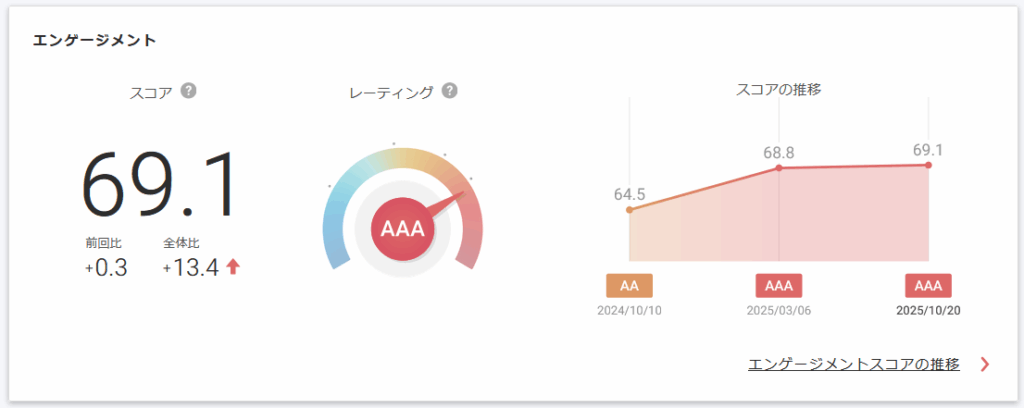Click the AAA circle in the rating gauge
The width and height of the screenshot is (1024, 408).
coord(403,229)
